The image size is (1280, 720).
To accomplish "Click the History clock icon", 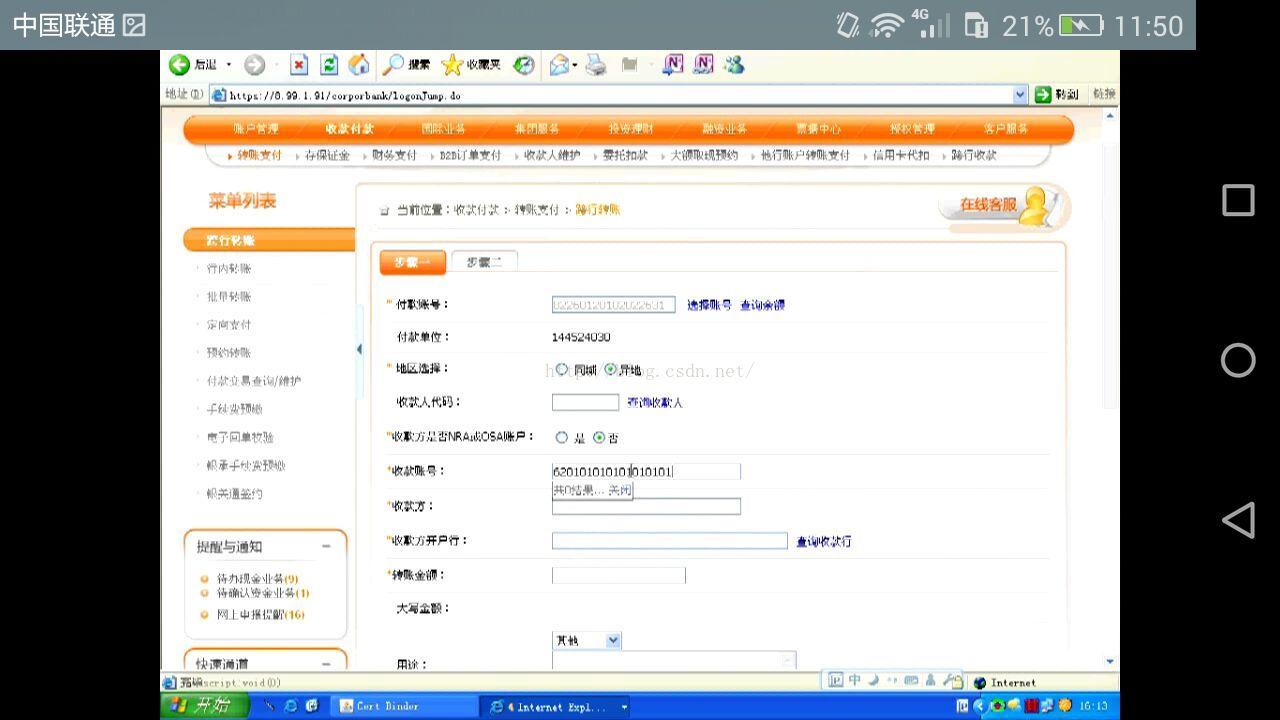I will click(524, 65).
